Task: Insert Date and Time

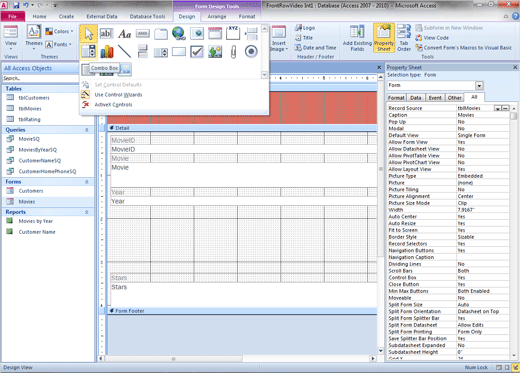Action: click(x=315, y=48)
